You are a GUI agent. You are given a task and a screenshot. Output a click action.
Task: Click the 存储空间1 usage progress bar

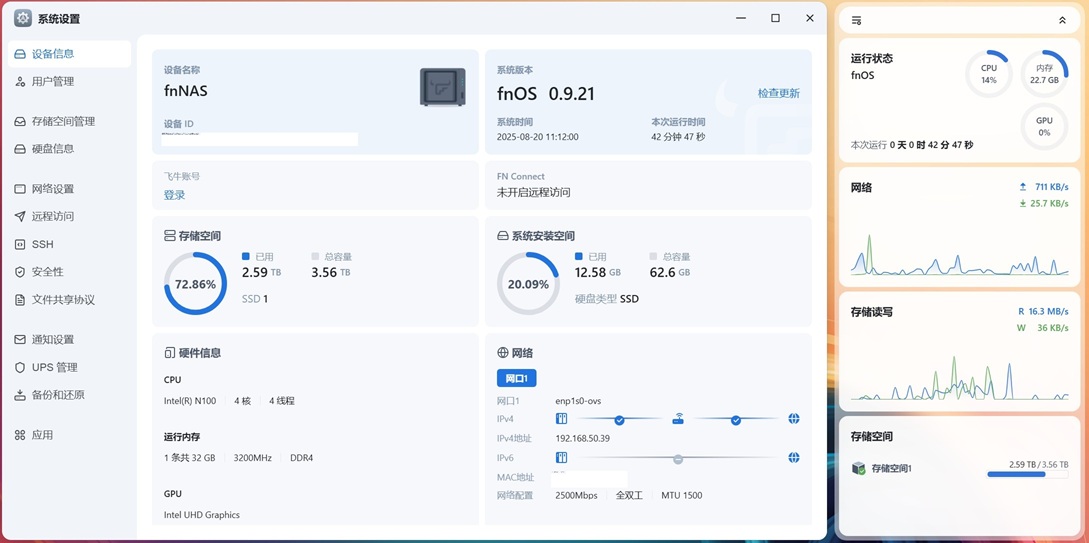coord(1027,474)
